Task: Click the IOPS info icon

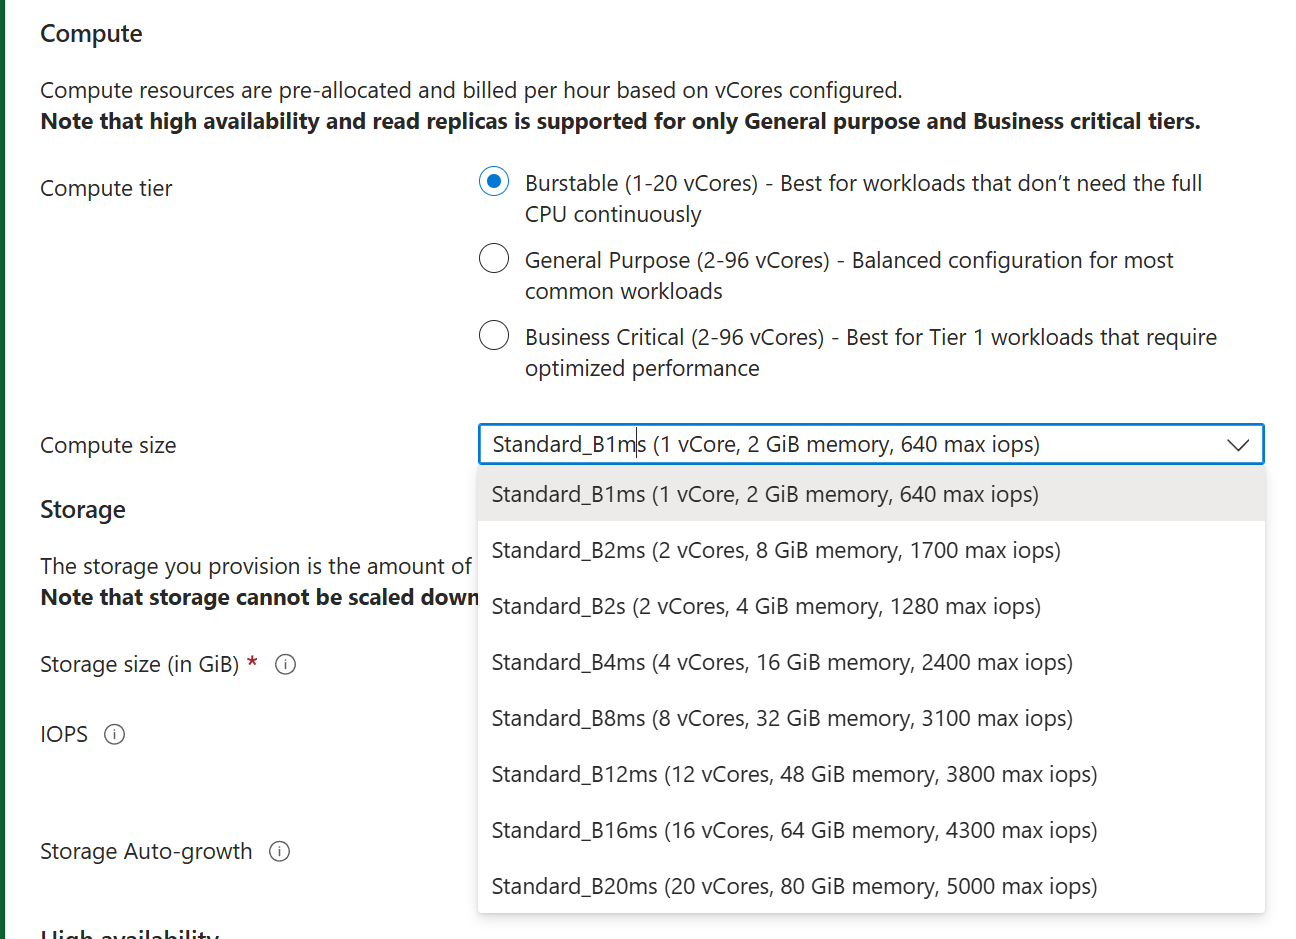Action: click(115, 734)
